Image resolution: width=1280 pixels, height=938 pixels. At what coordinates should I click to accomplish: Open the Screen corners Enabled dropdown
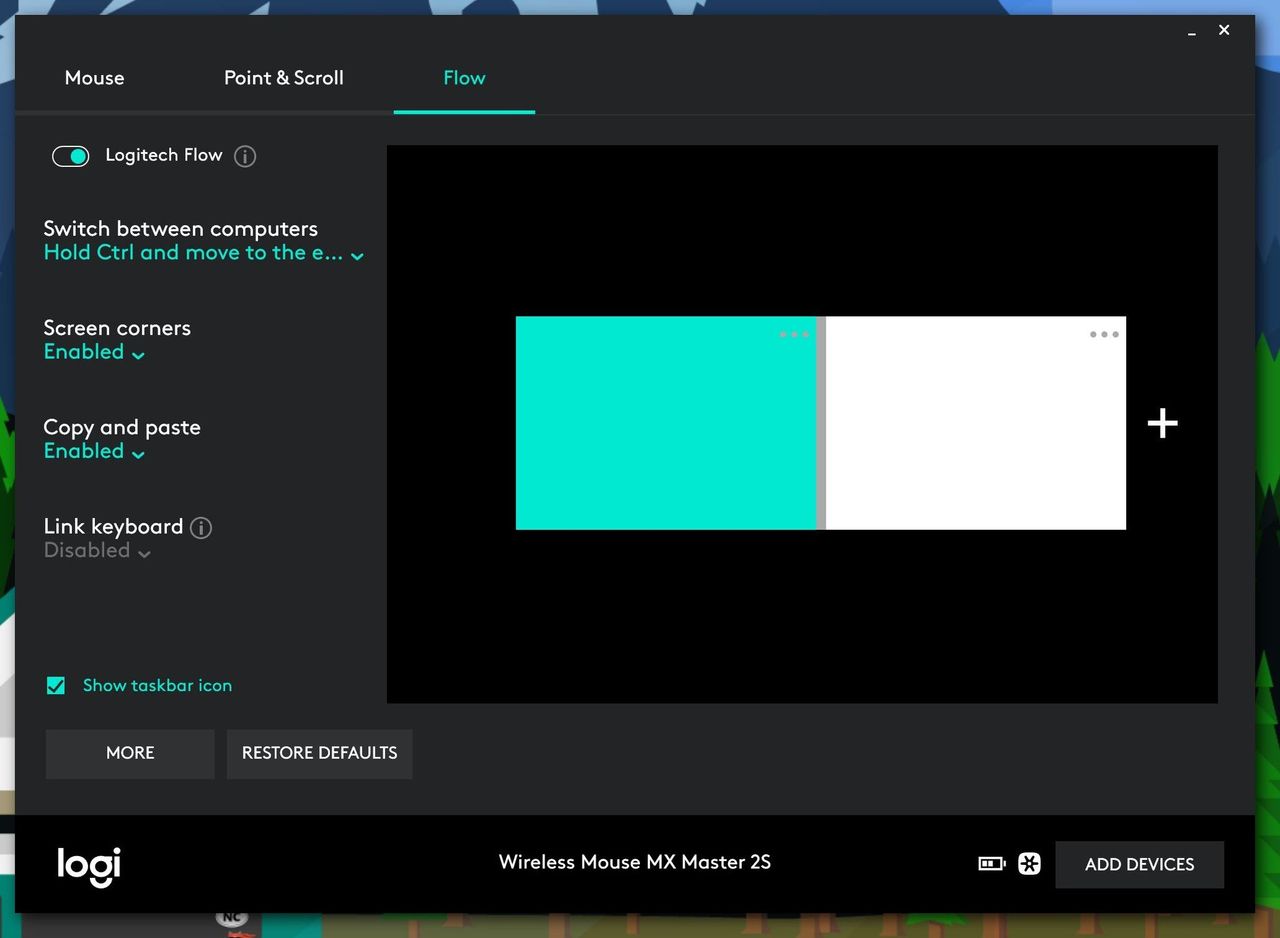pyautogui.click(x=94, y=352)
